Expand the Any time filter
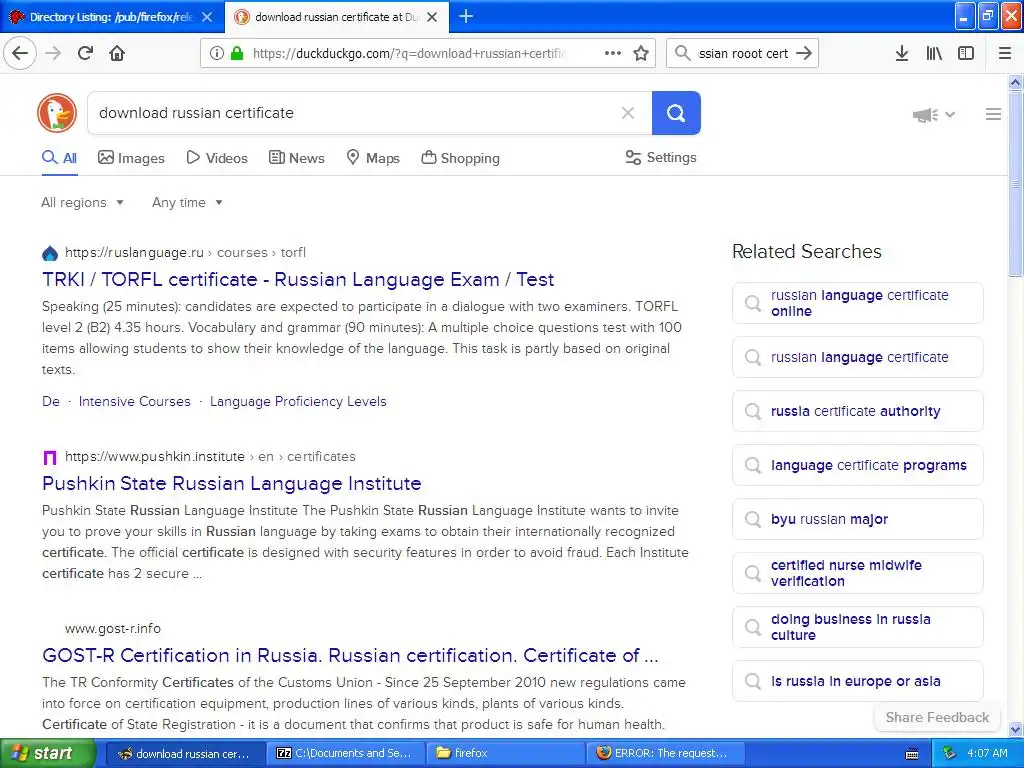Image resolution: width=1024 pixels, height=768 pixels. point(187,202)
